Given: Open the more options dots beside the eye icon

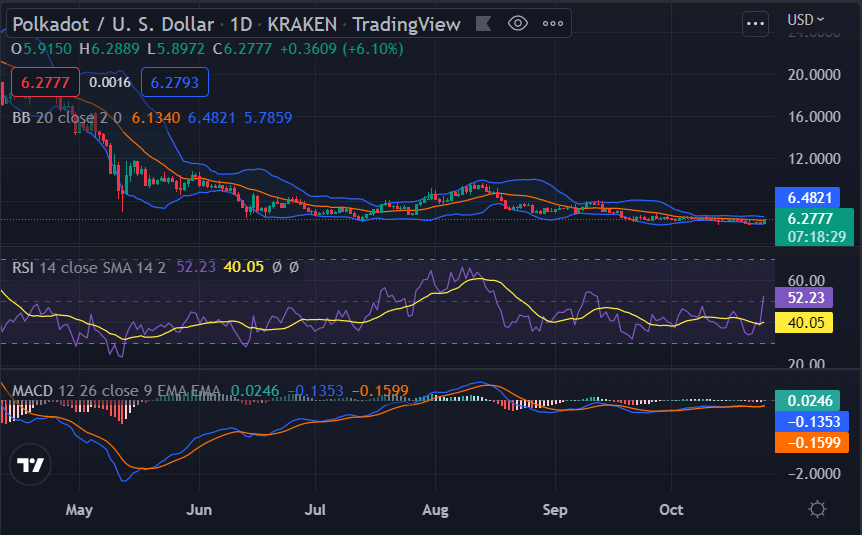Looking at the screenshot, I should point(552,24).
